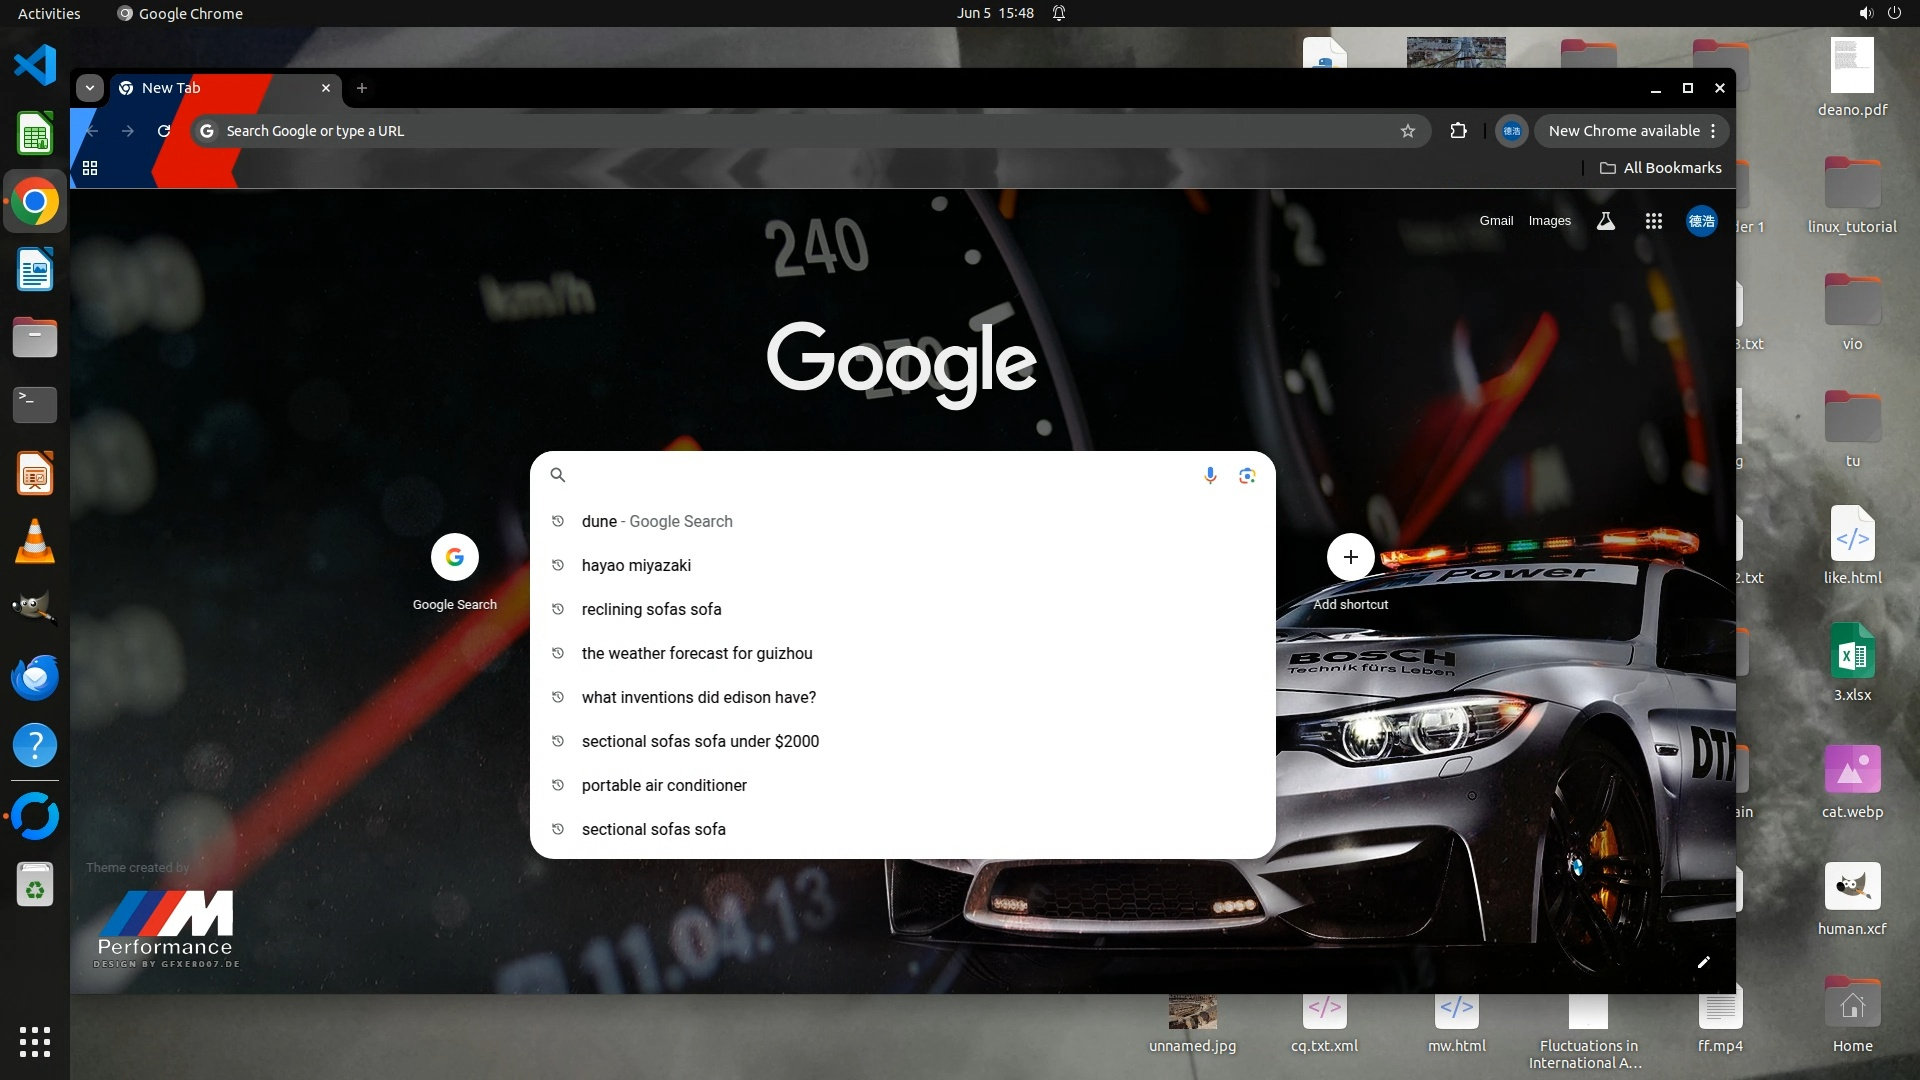The image size is (1920, 1080).
Task: Launch VLC from the Ubuntu dock
Action: point(35,541)
